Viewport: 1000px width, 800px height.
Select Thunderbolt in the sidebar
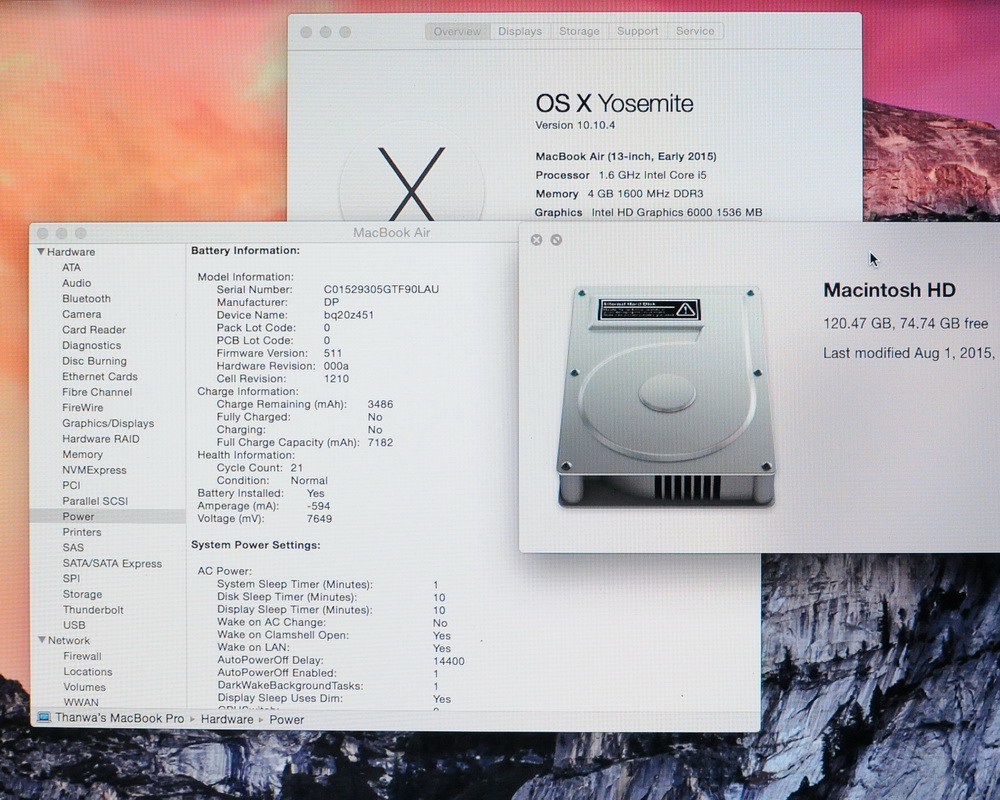click(x=93, y=610)
